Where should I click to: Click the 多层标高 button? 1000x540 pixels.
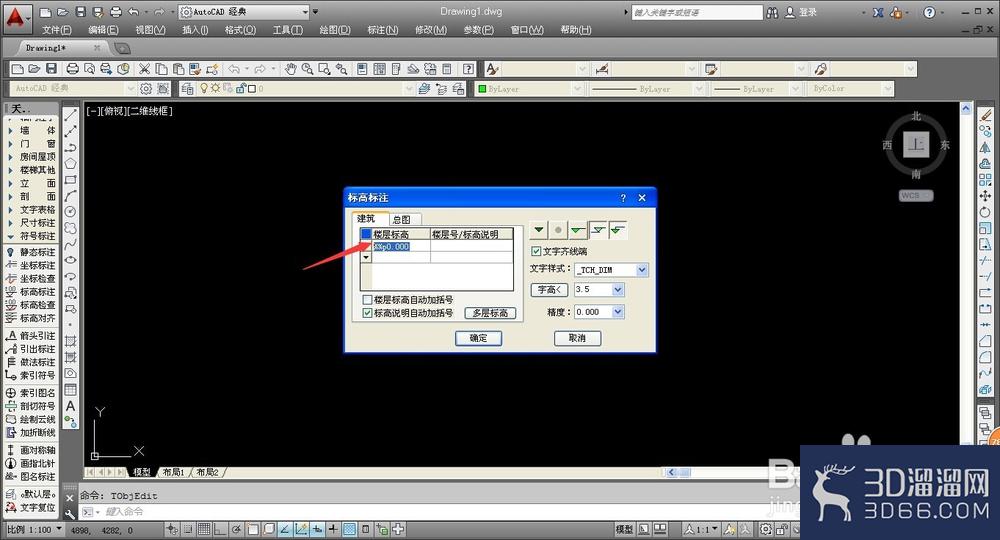[x=490, y=313]
